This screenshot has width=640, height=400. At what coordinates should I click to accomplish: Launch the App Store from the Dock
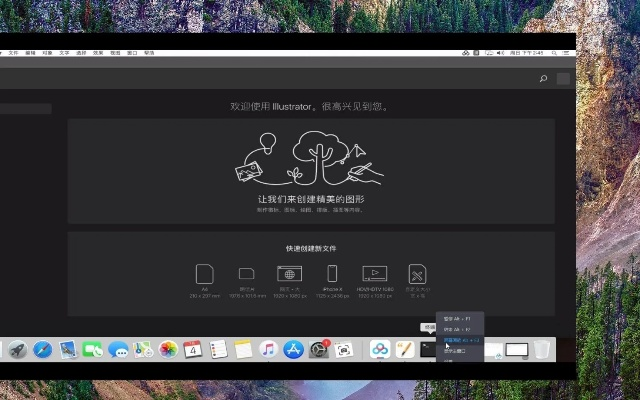293,350
